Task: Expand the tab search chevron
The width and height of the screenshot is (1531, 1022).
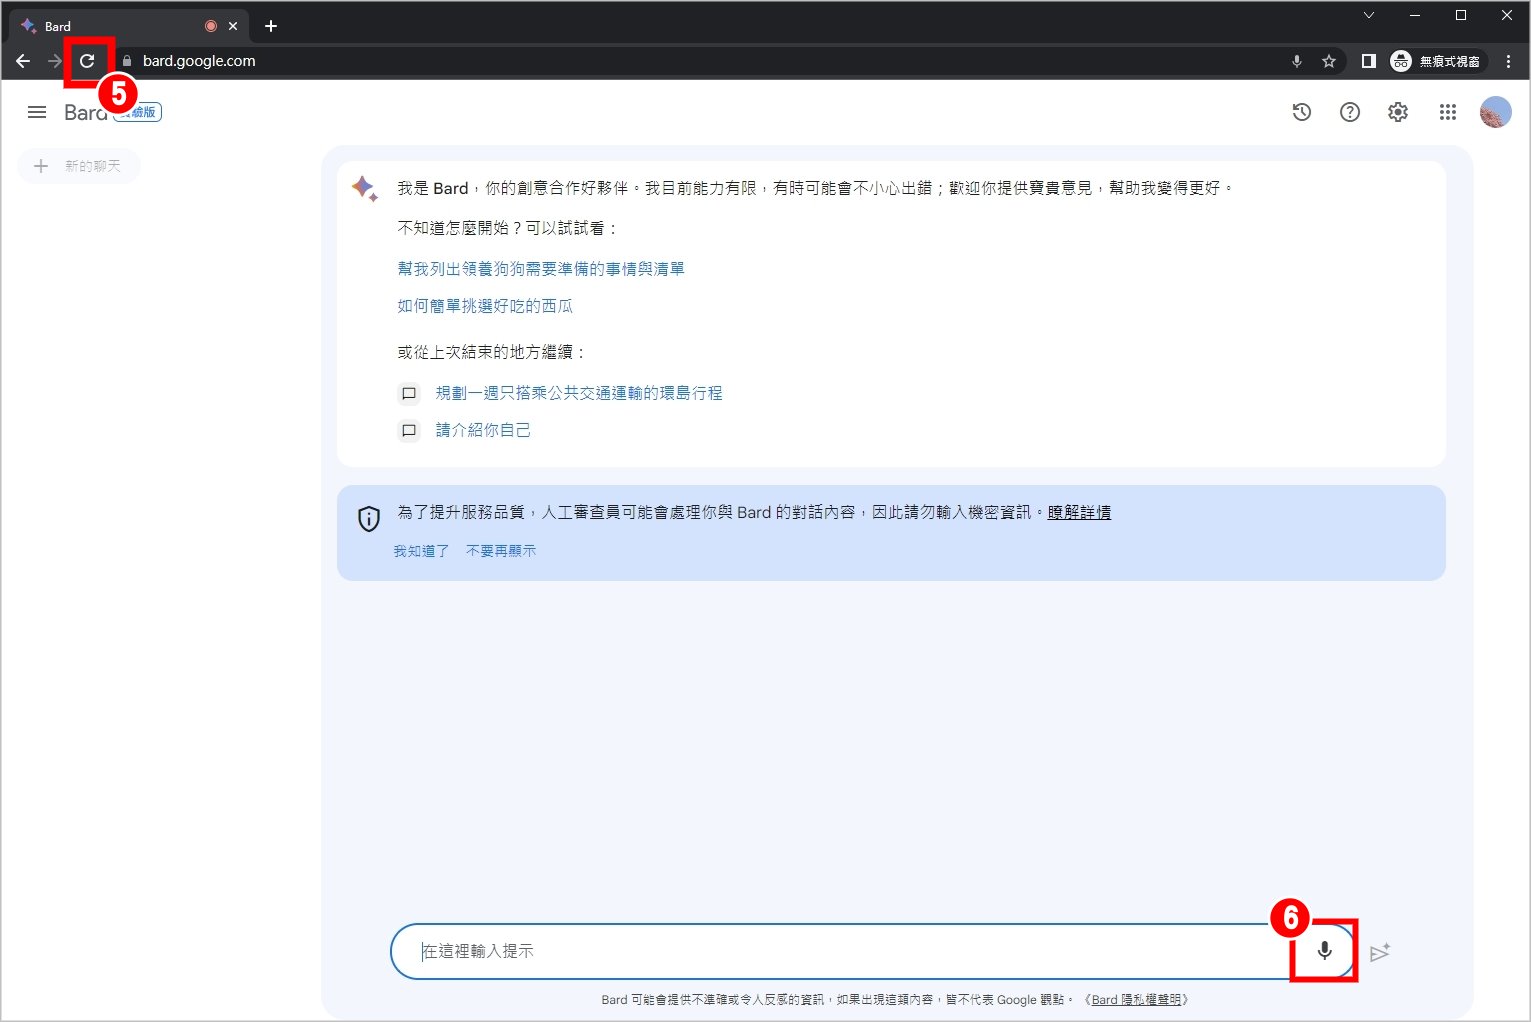Action: 1369,15
